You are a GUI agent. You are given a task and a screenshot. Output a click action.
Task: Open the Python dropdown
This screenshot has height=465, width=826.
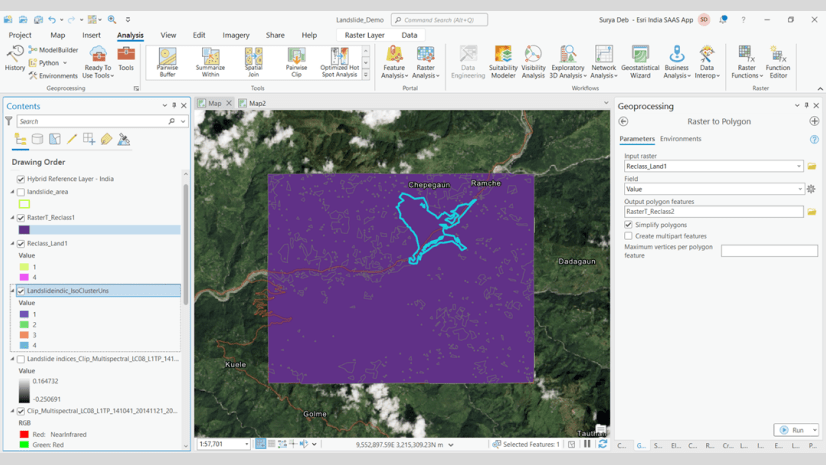[65, 63]
